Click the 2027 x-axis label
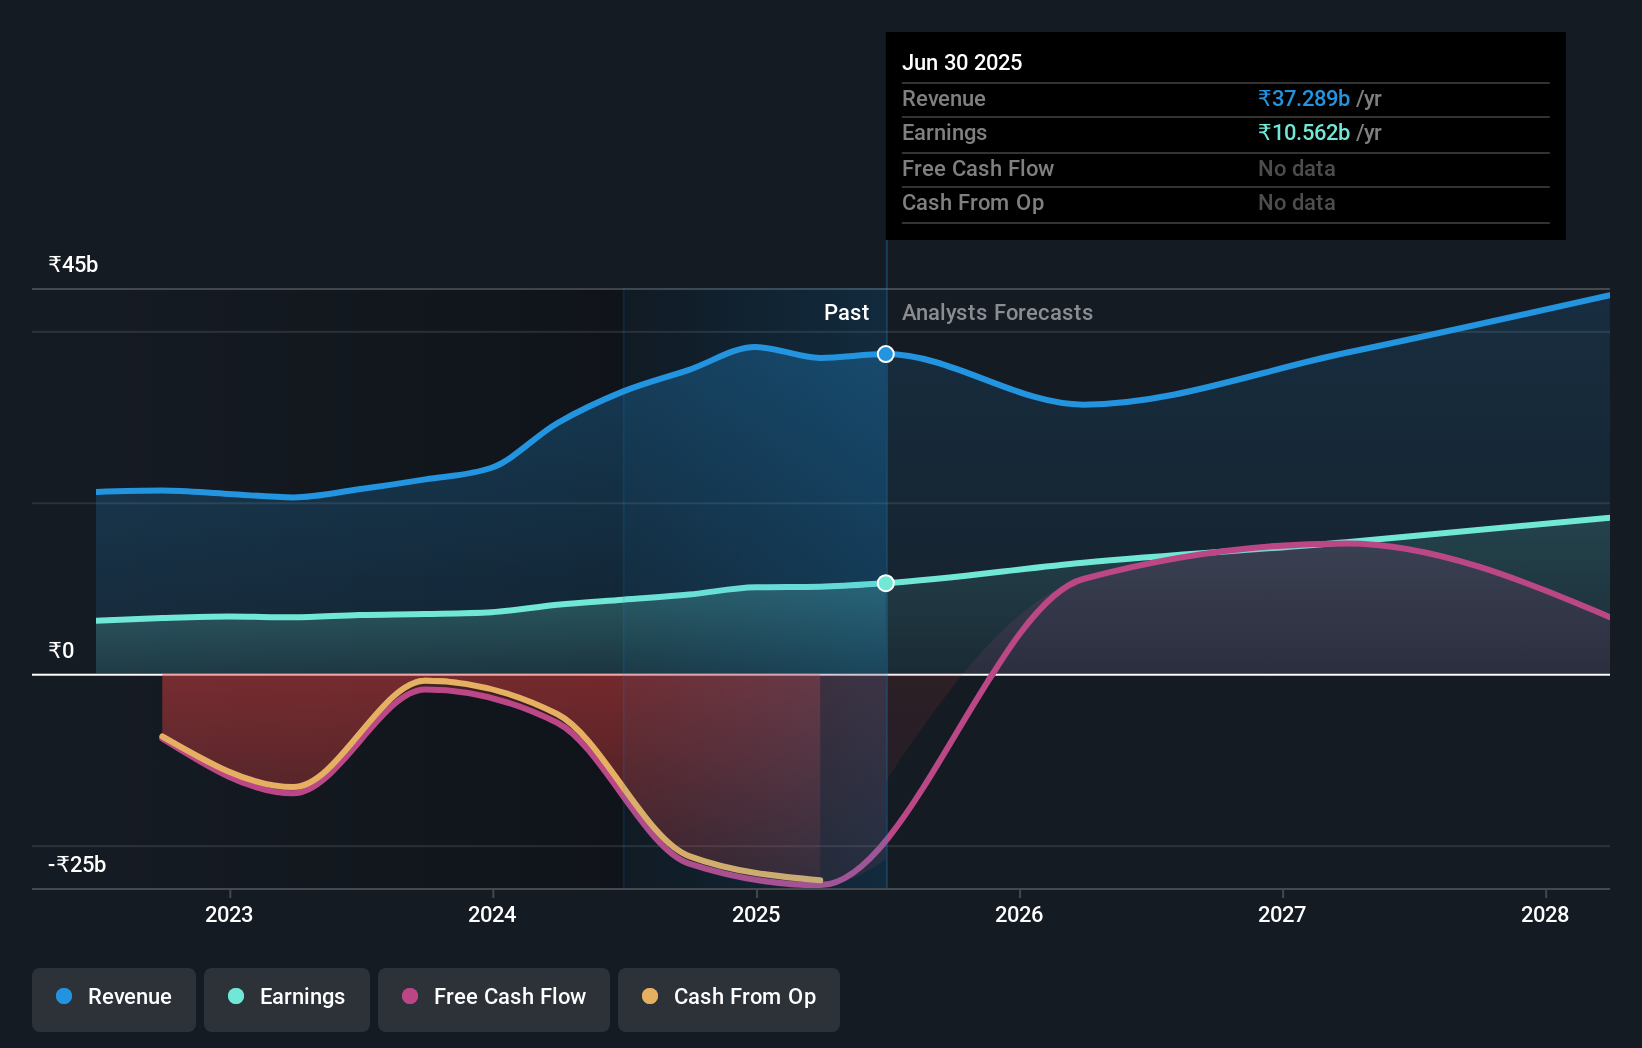Viewport: 1642px width, 1048px height. point(1282,914)
